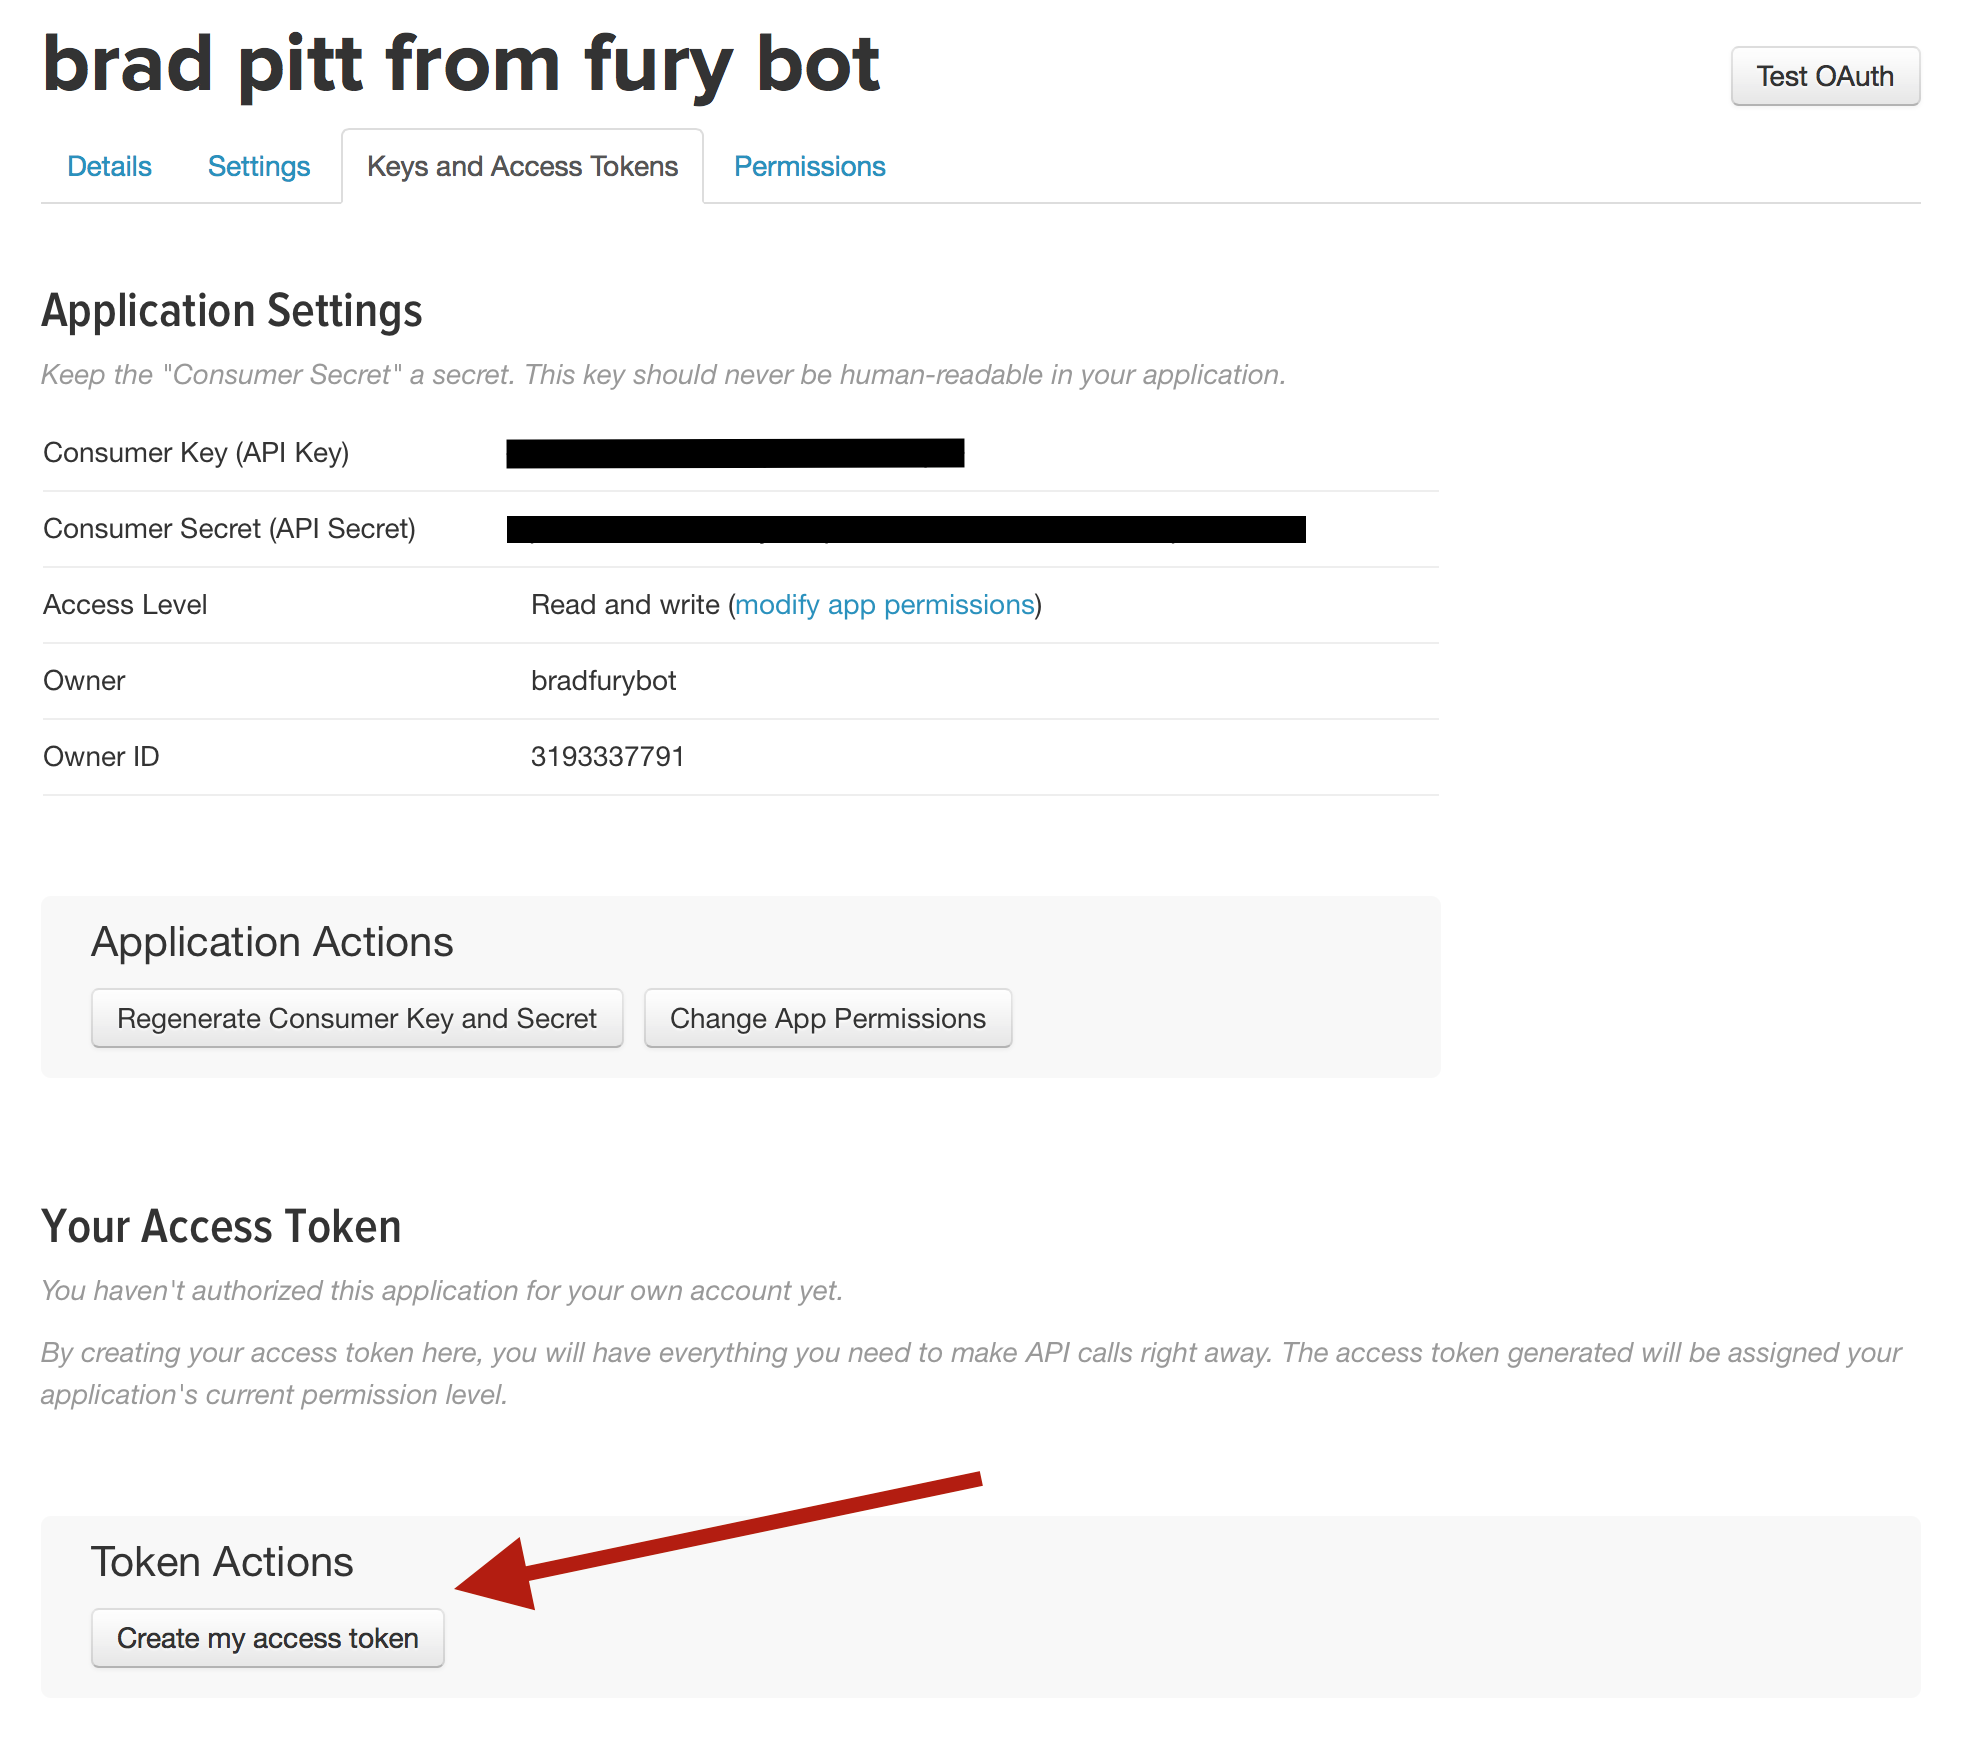Click the Token Actions heading
The height and width of the screenshot is (1746, 1980).
(222, 1562)
